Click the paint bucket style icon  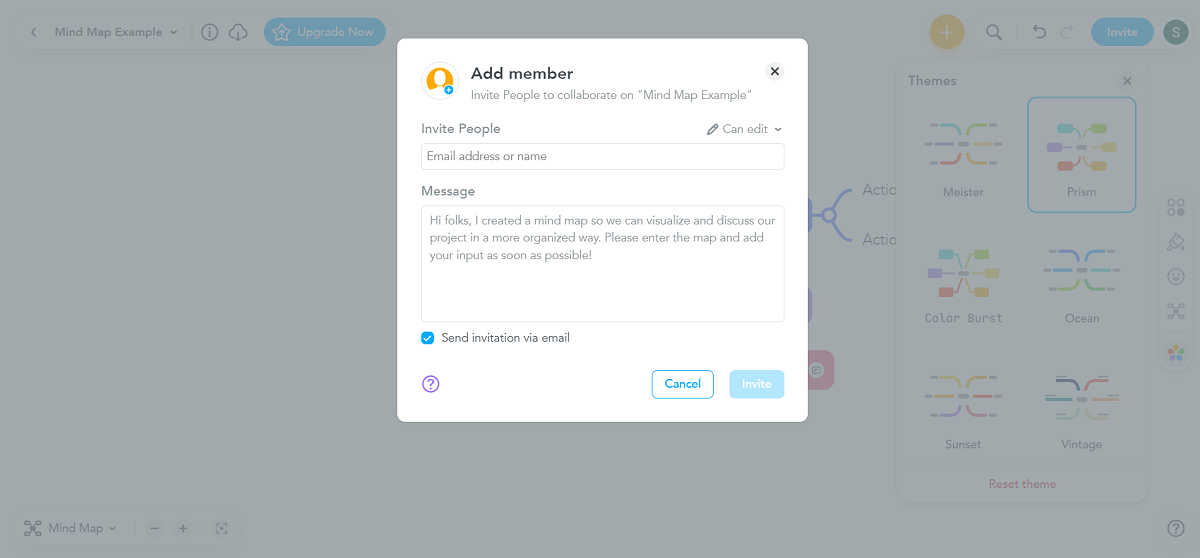[x=1176, y=242]
